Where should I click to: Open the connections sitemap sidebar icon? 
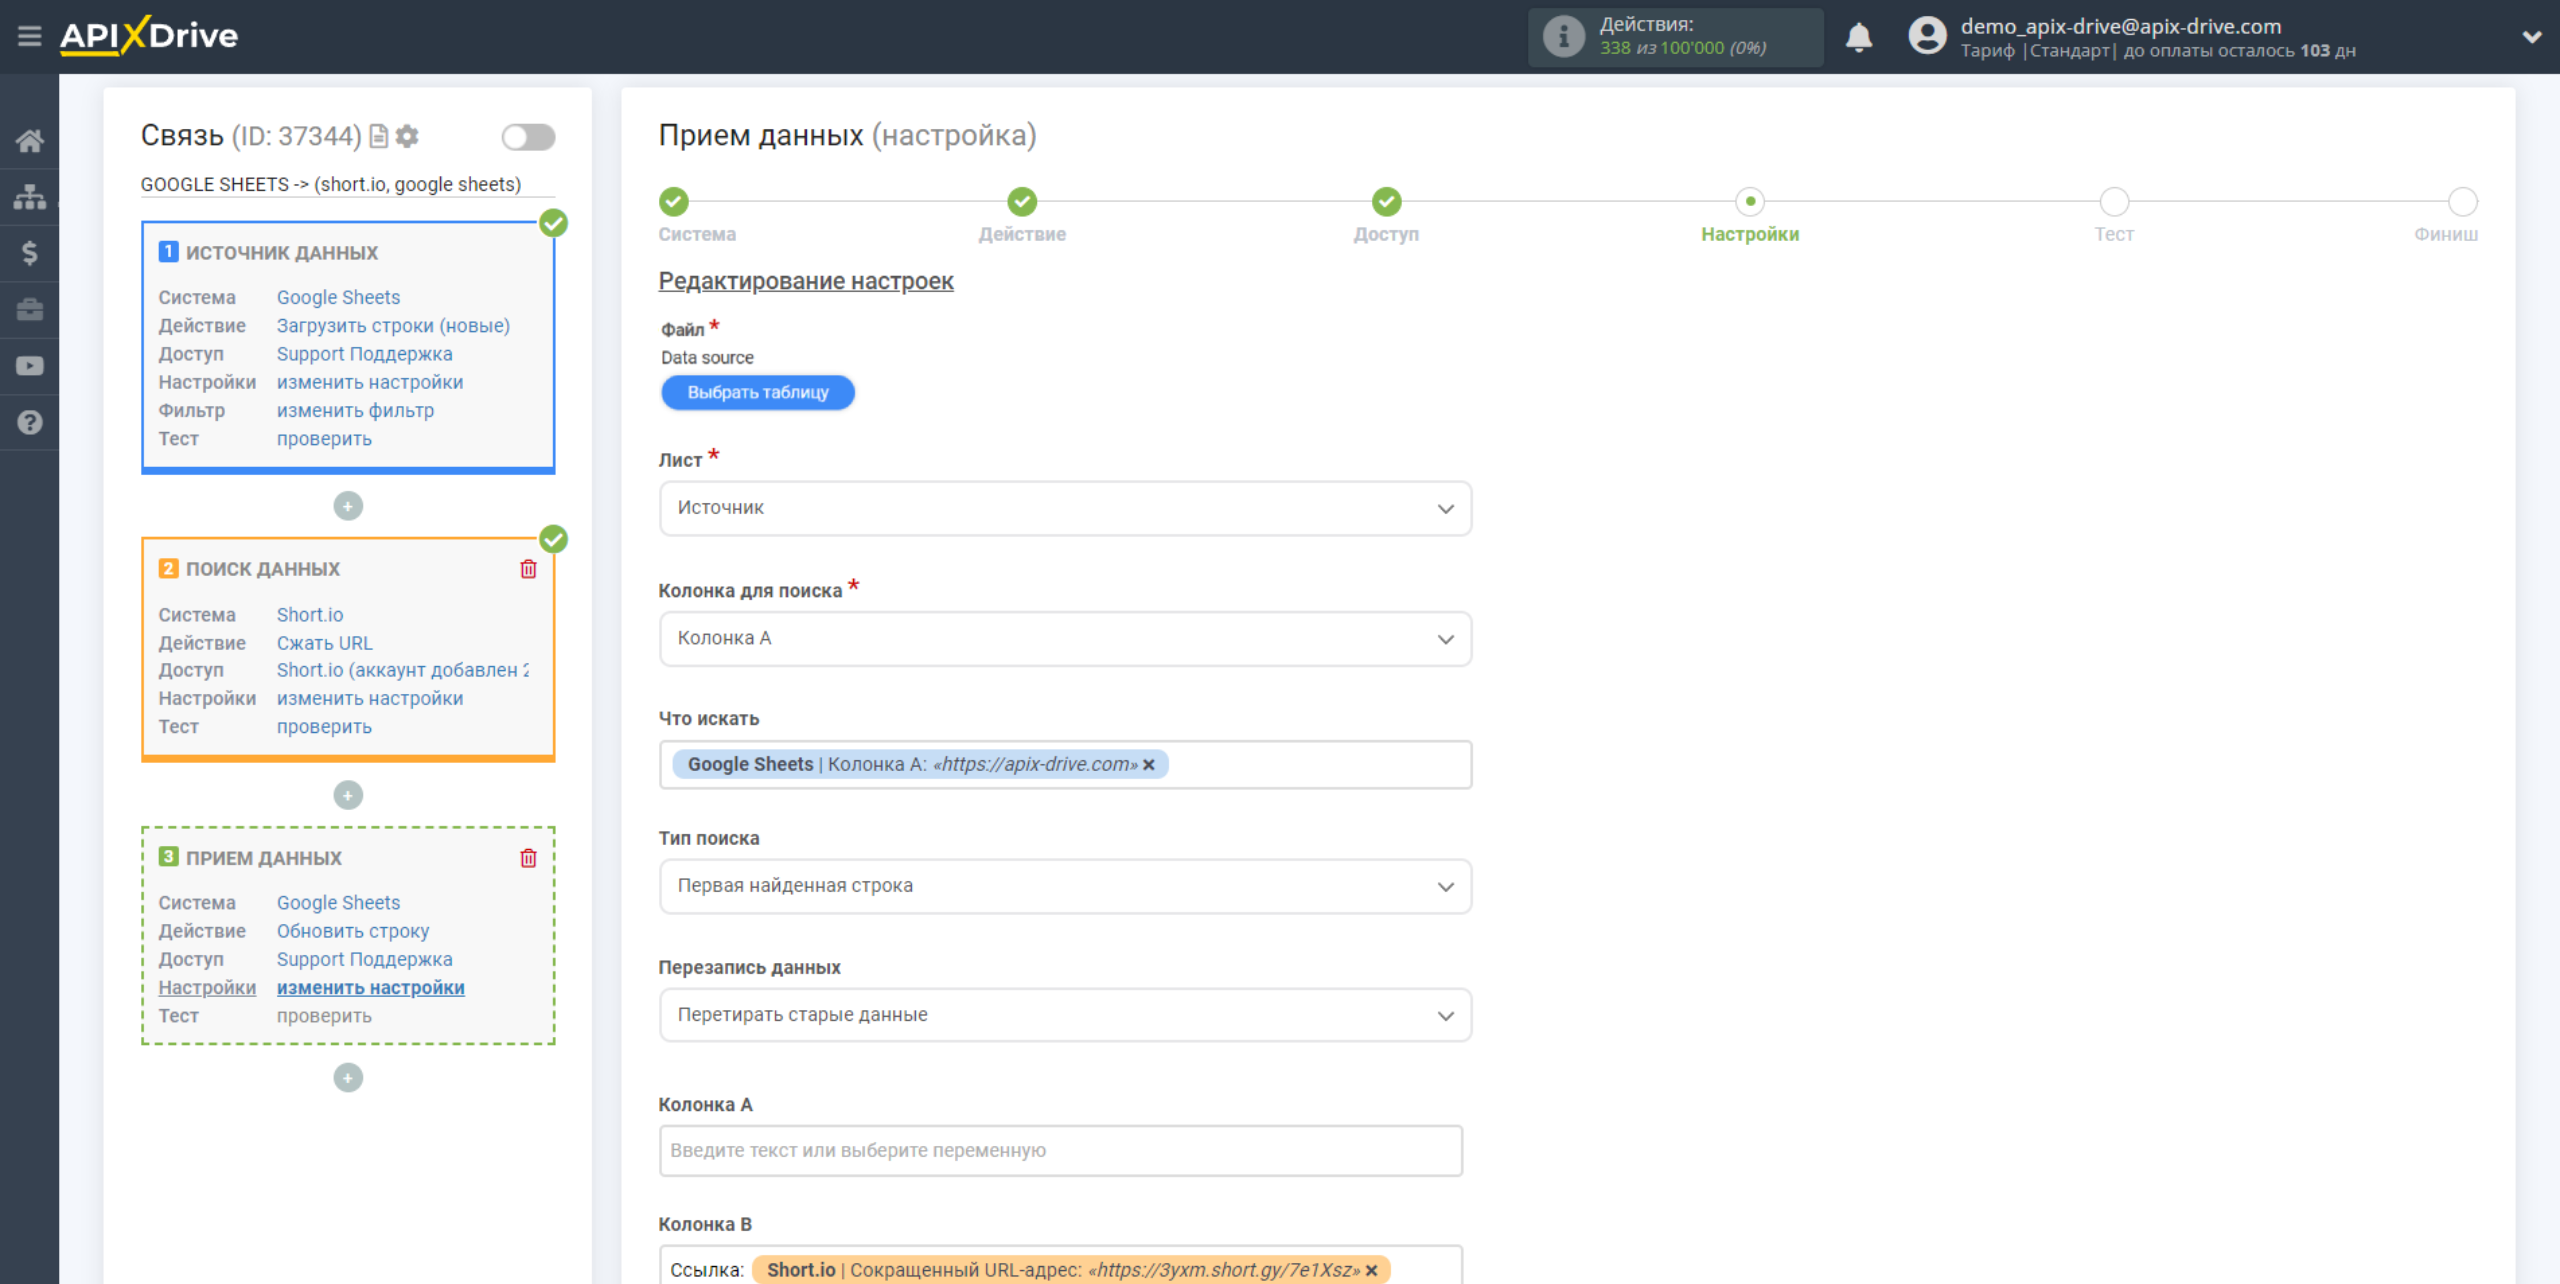29,197
